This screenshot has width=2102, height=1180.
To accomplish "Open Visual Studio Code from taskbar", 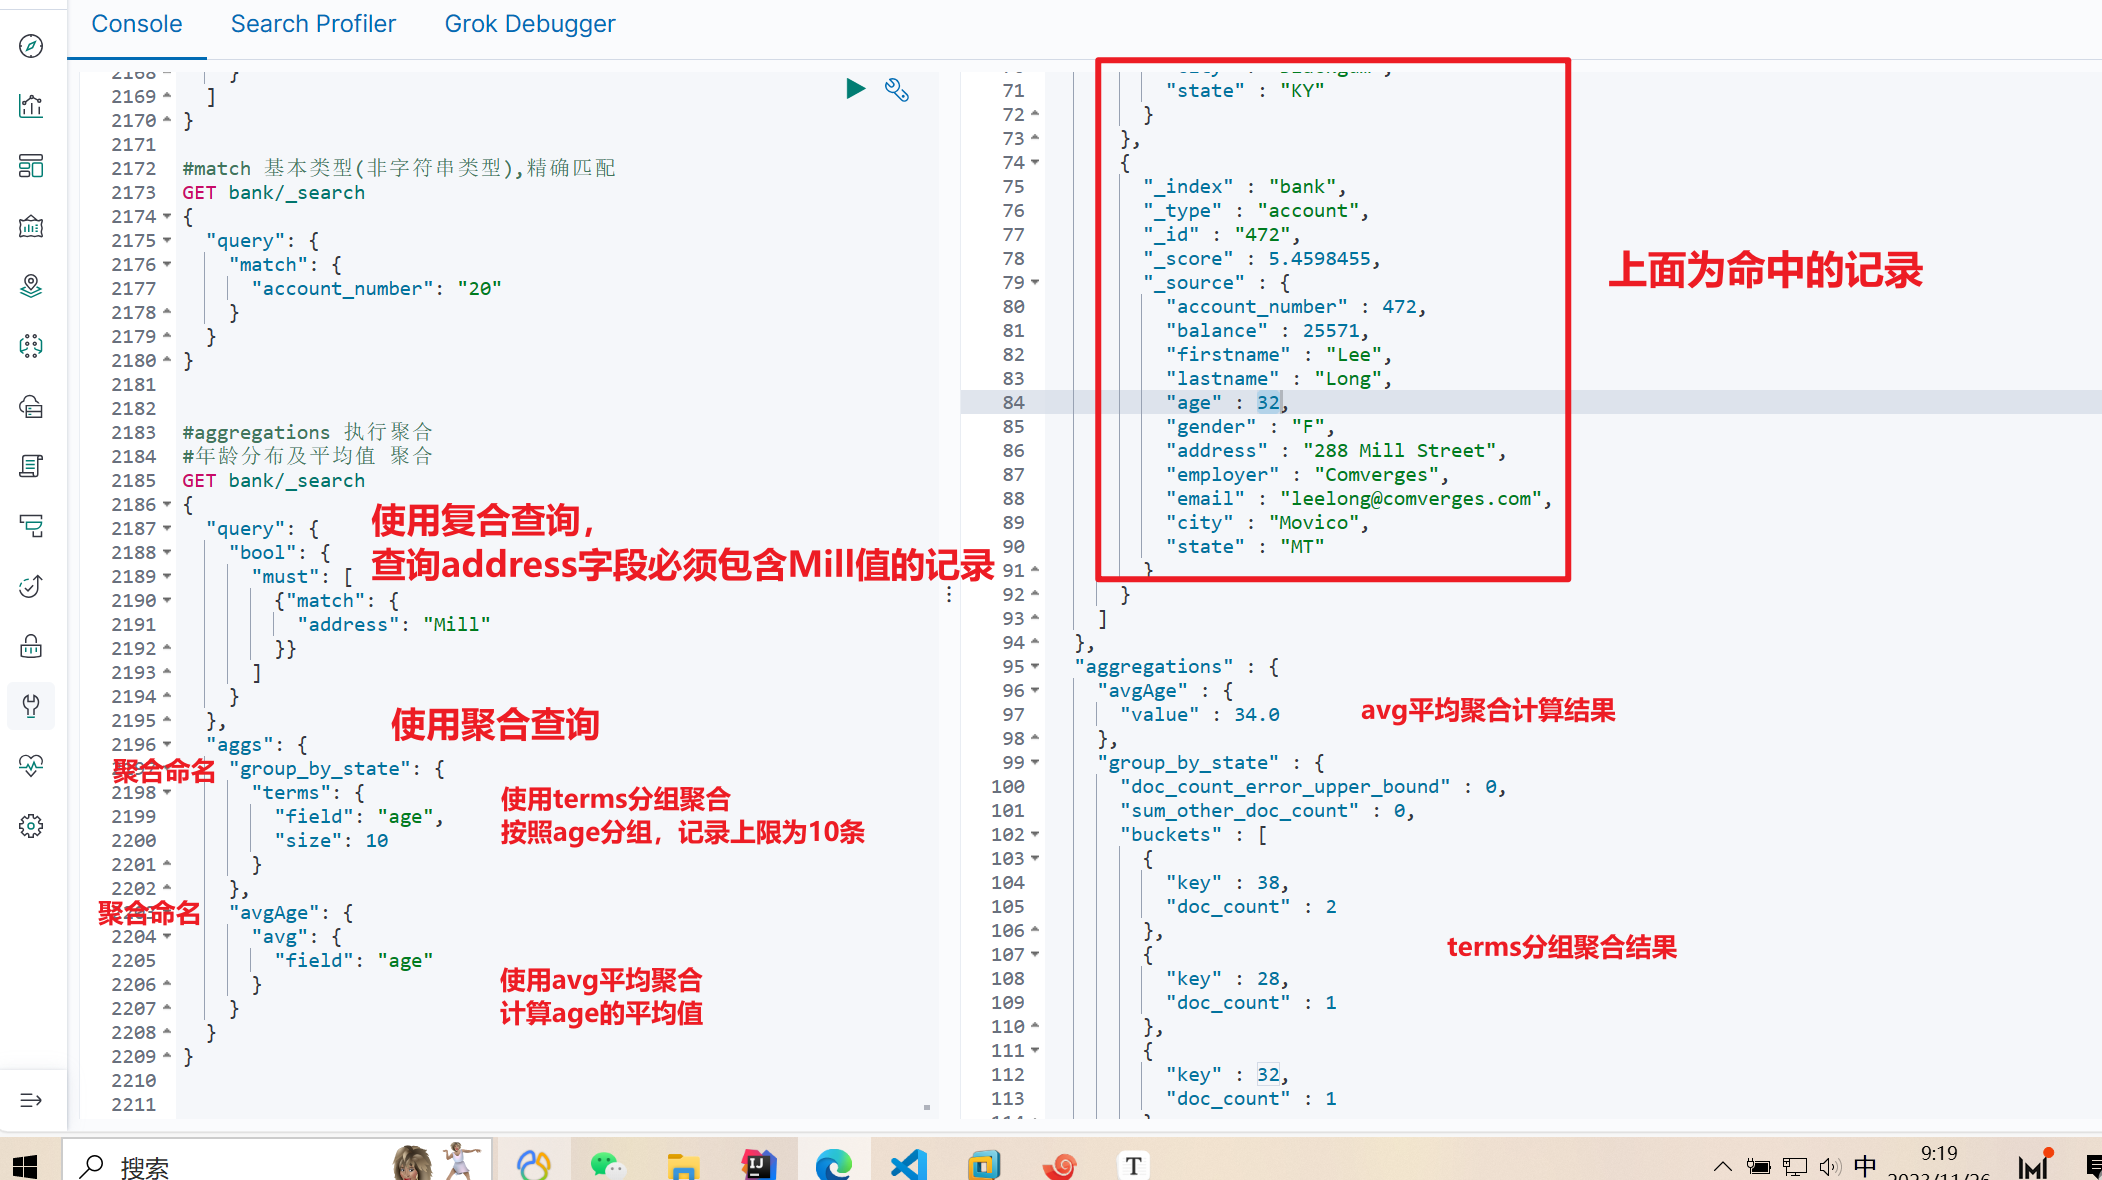I will click(x=909, y=1165).
